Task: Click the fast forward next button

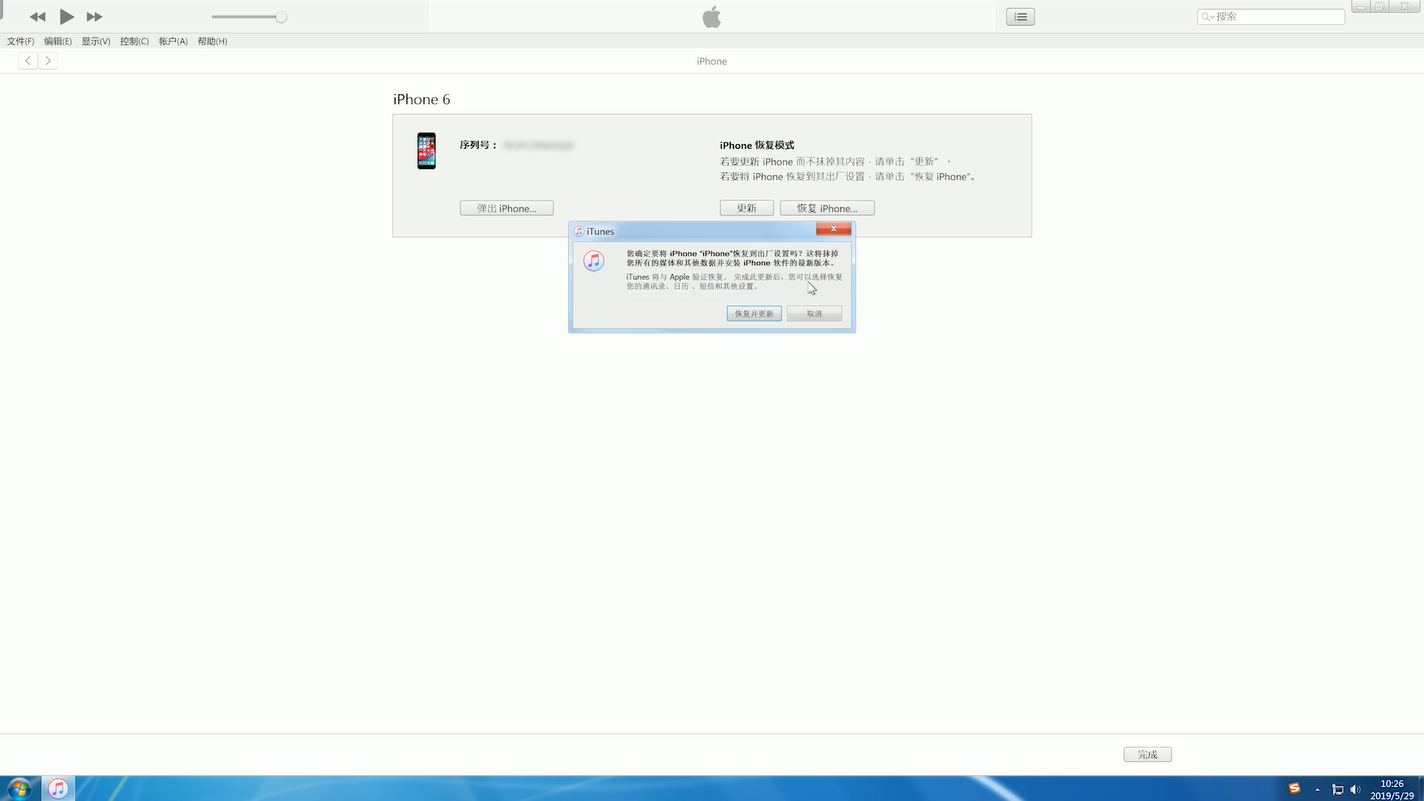Action: point(95,17)
